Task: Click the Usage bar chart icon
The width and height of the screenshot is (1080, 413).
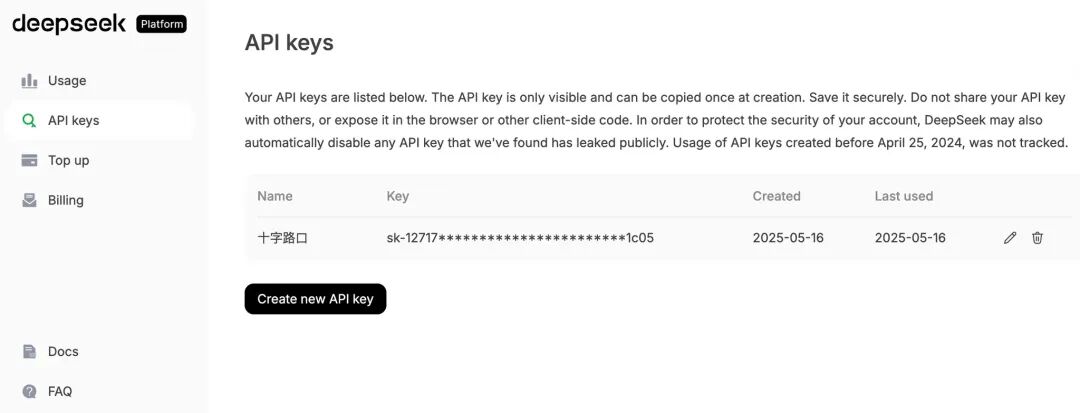Action: pyautogui.click(x=29, y=81)
